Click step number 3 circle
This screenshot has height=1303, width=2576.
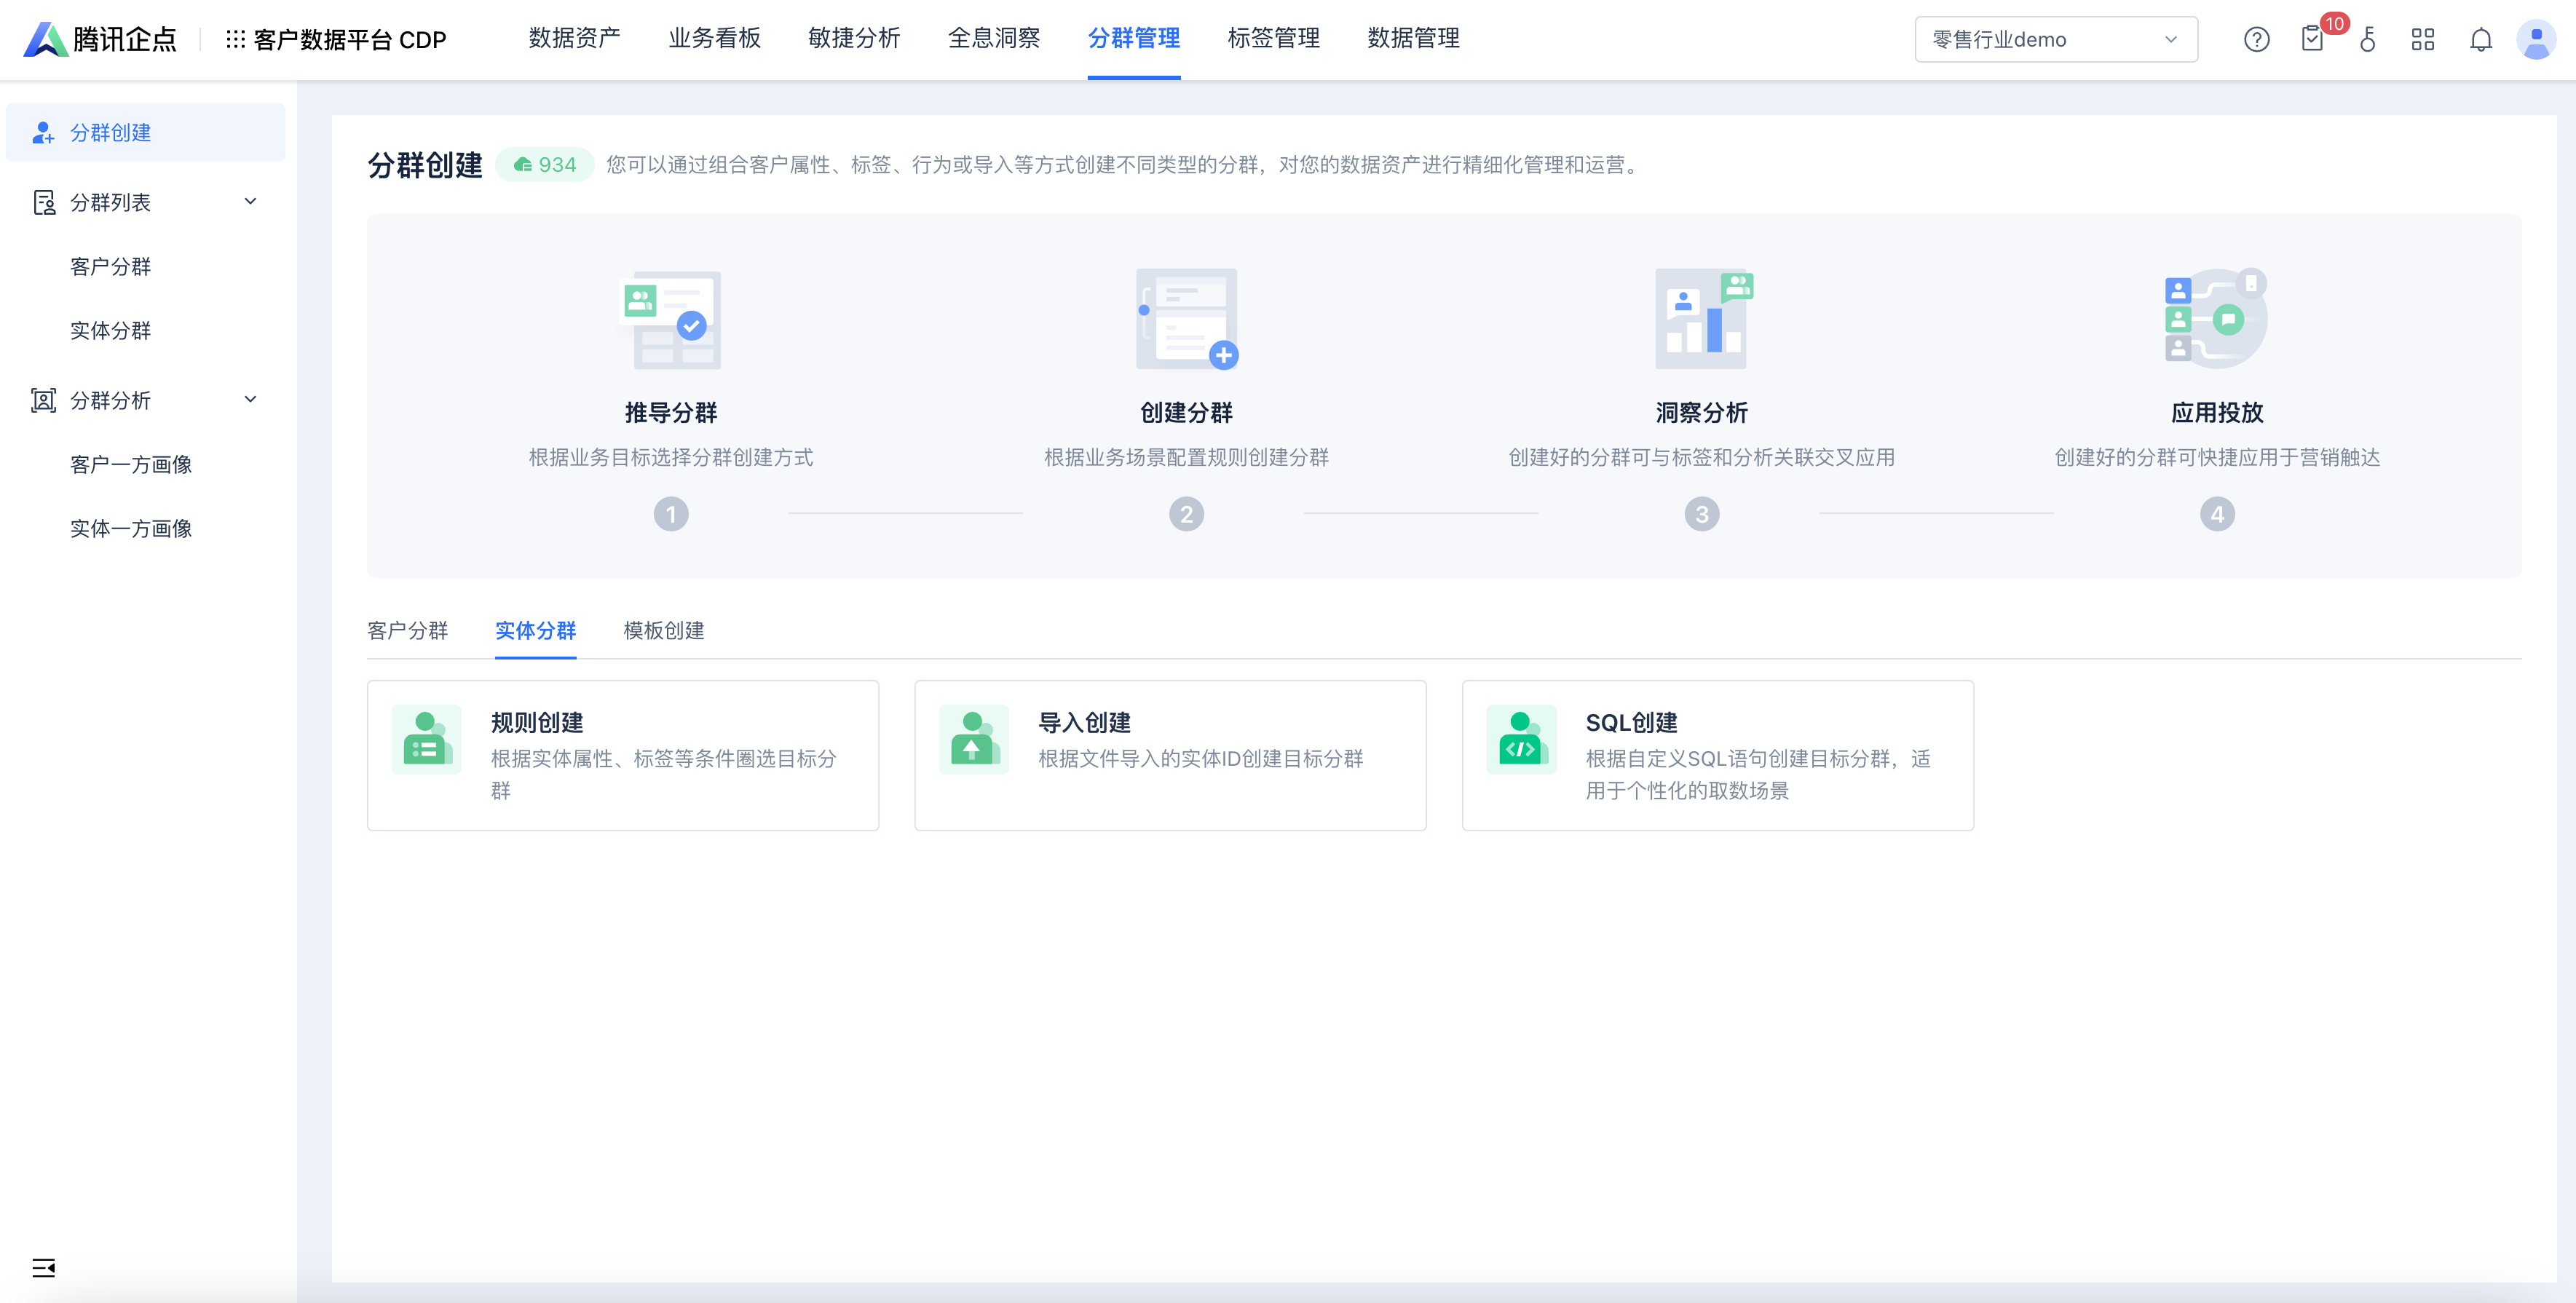tap(1702, 514)
